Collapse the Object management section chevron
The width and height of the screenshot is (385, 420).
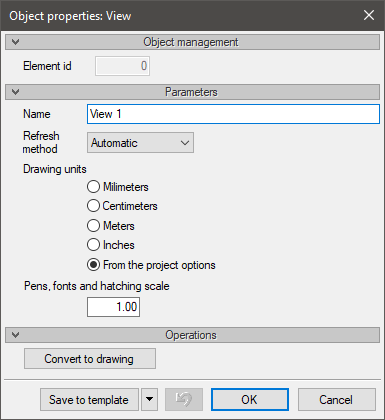pyautogui.click(x=15, y=42)
